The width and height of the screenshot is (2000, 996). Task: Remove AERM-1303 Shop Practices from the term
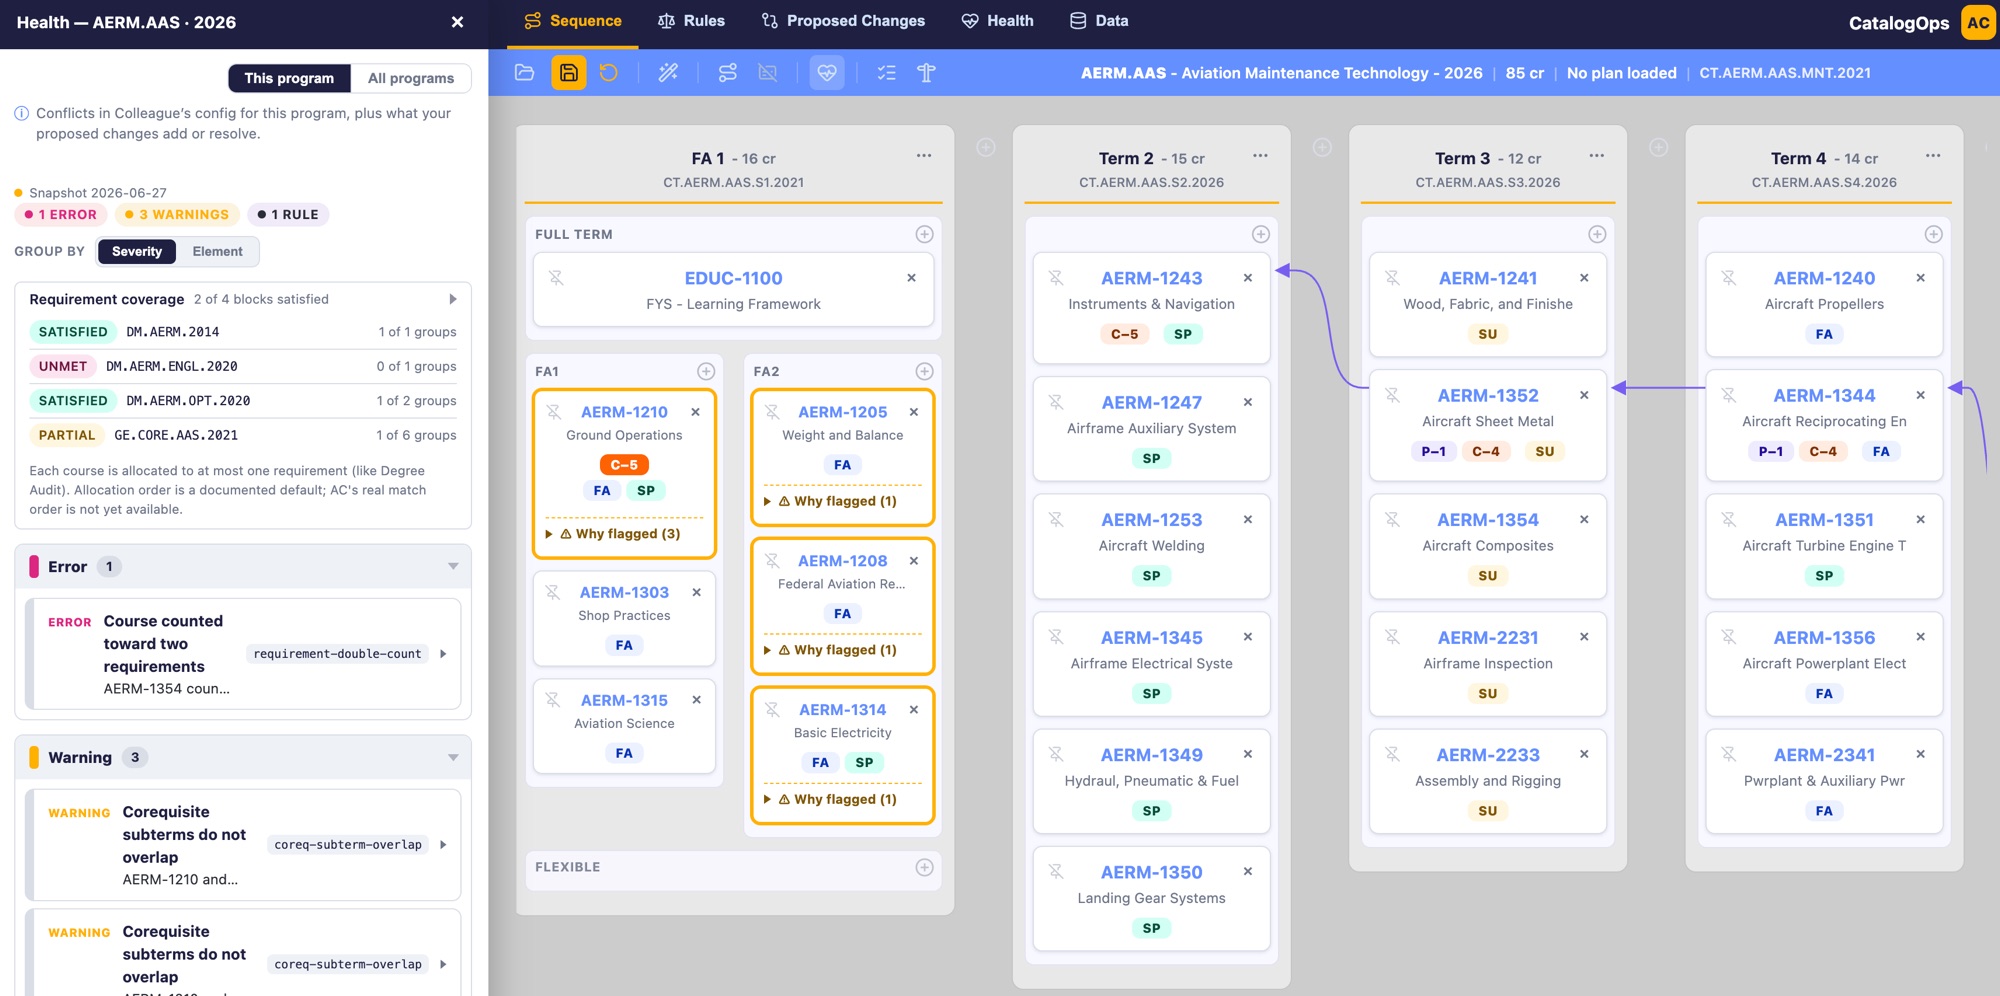click(x=697, y=592)
